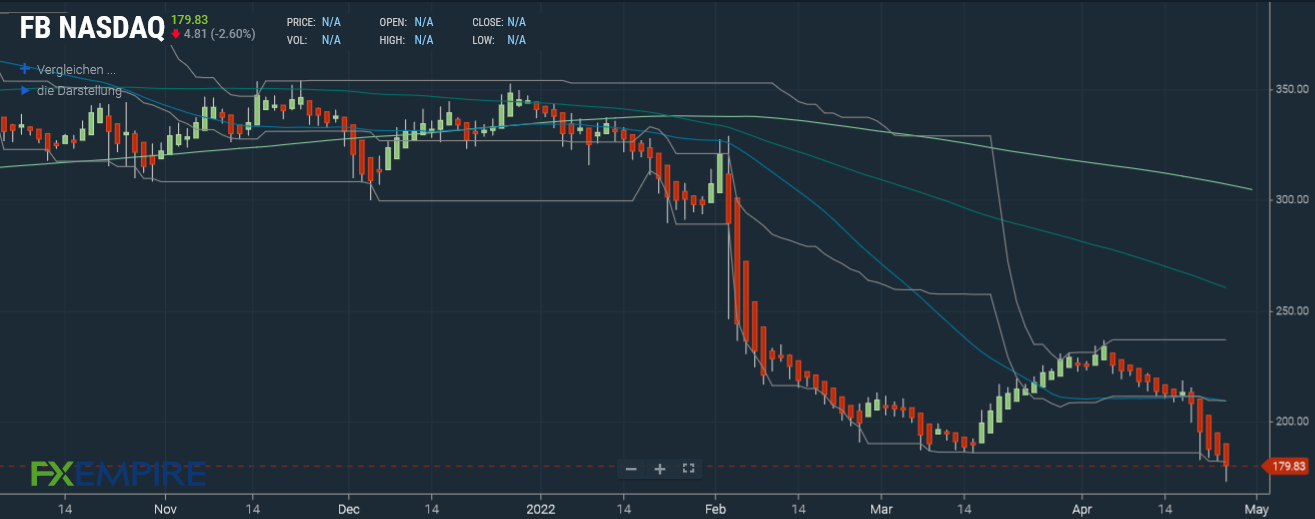This screenshot has height=519, width=1315.
Task: Select the green 179.83 quote value
Action: [190, 19]
